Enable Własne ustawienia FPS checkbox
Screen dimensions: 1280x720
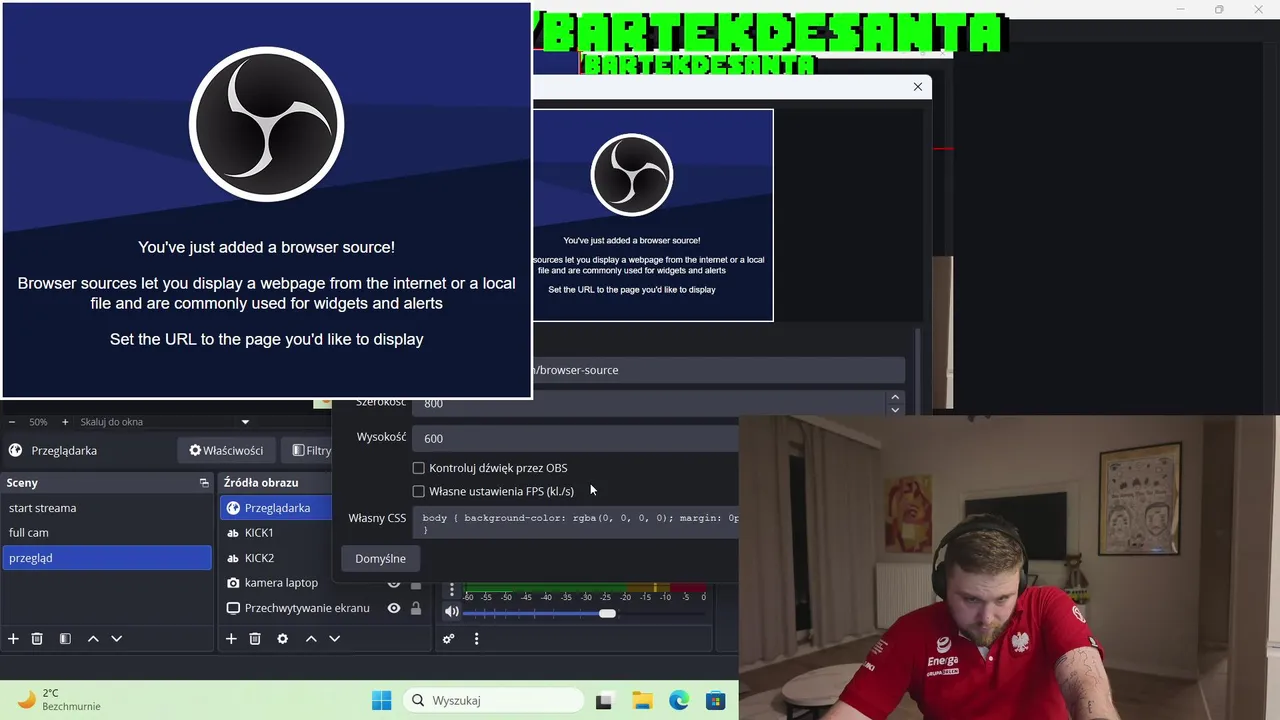[x=419, y=491]
